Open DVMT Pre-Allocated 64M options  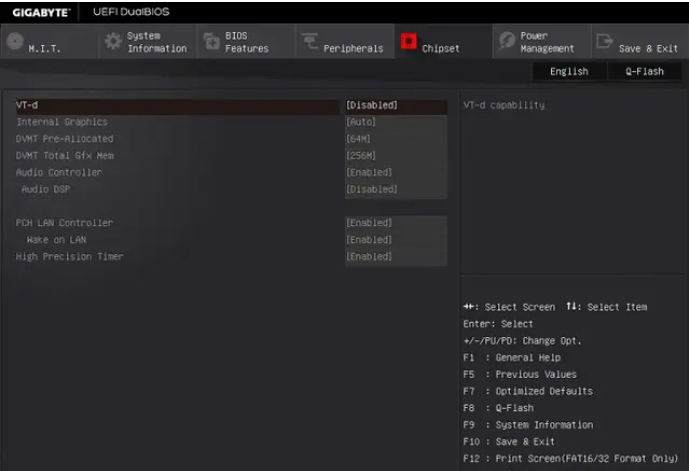(x=358, y=139)
